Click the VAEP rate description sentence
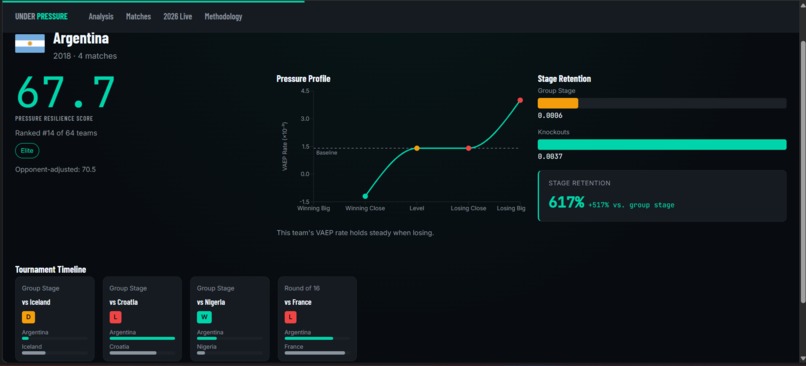806x366 pixels. pos(355,233)
